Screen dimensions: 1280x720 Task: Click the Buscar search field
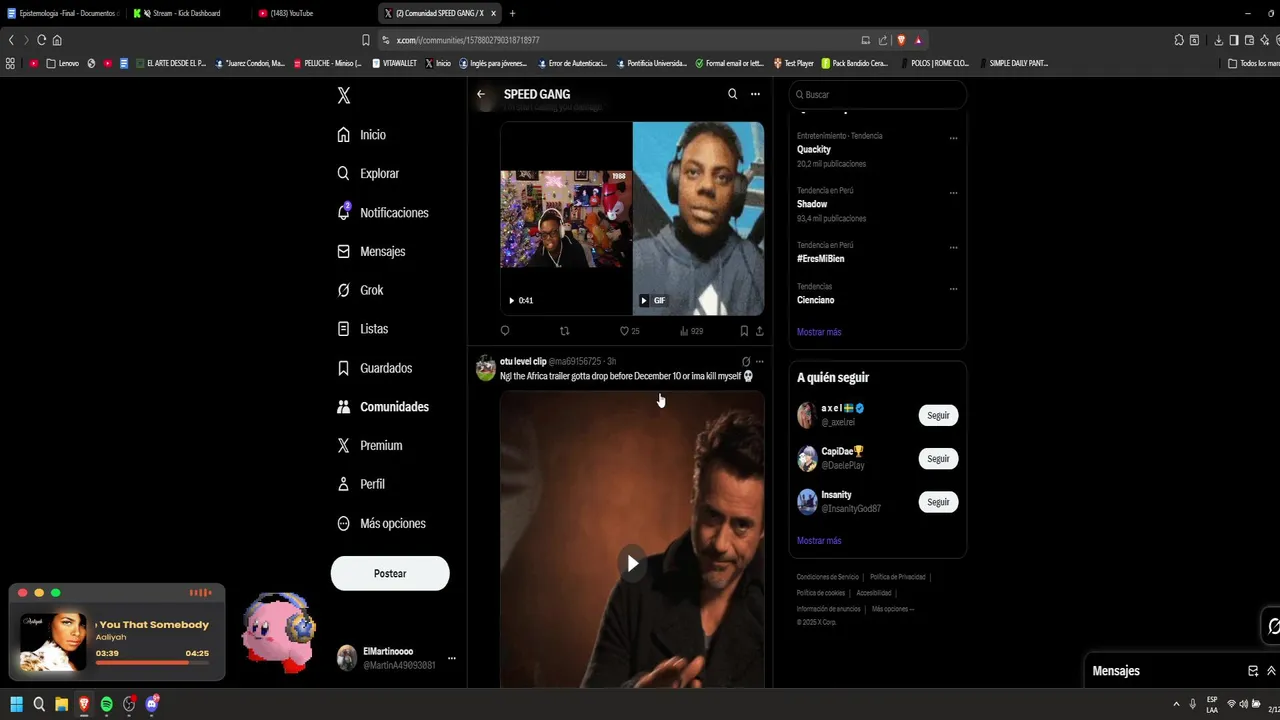pyautogui.click(x=877, y=94)
